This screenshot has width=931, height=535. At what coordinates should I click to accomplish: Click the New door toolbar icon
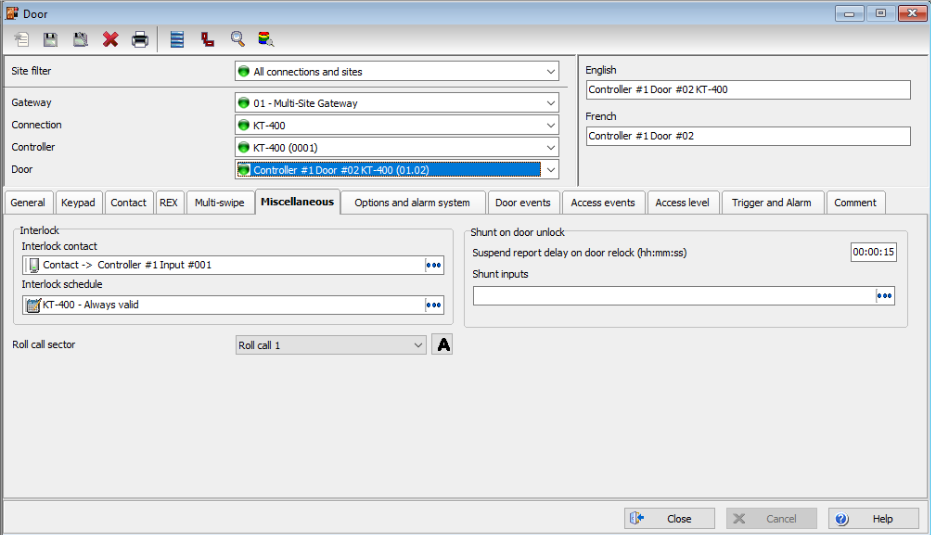[x=22, y=40]
